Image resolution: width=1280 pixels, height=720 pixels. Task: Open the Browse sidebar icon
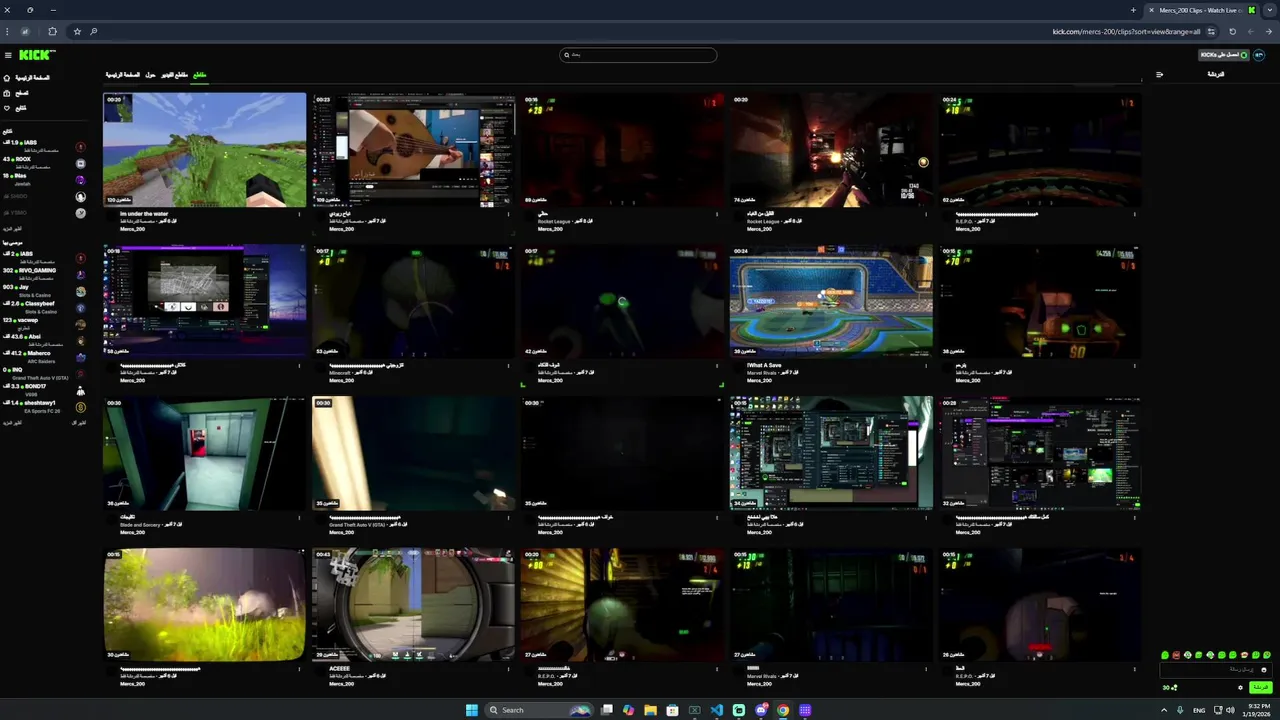point(7,93)
